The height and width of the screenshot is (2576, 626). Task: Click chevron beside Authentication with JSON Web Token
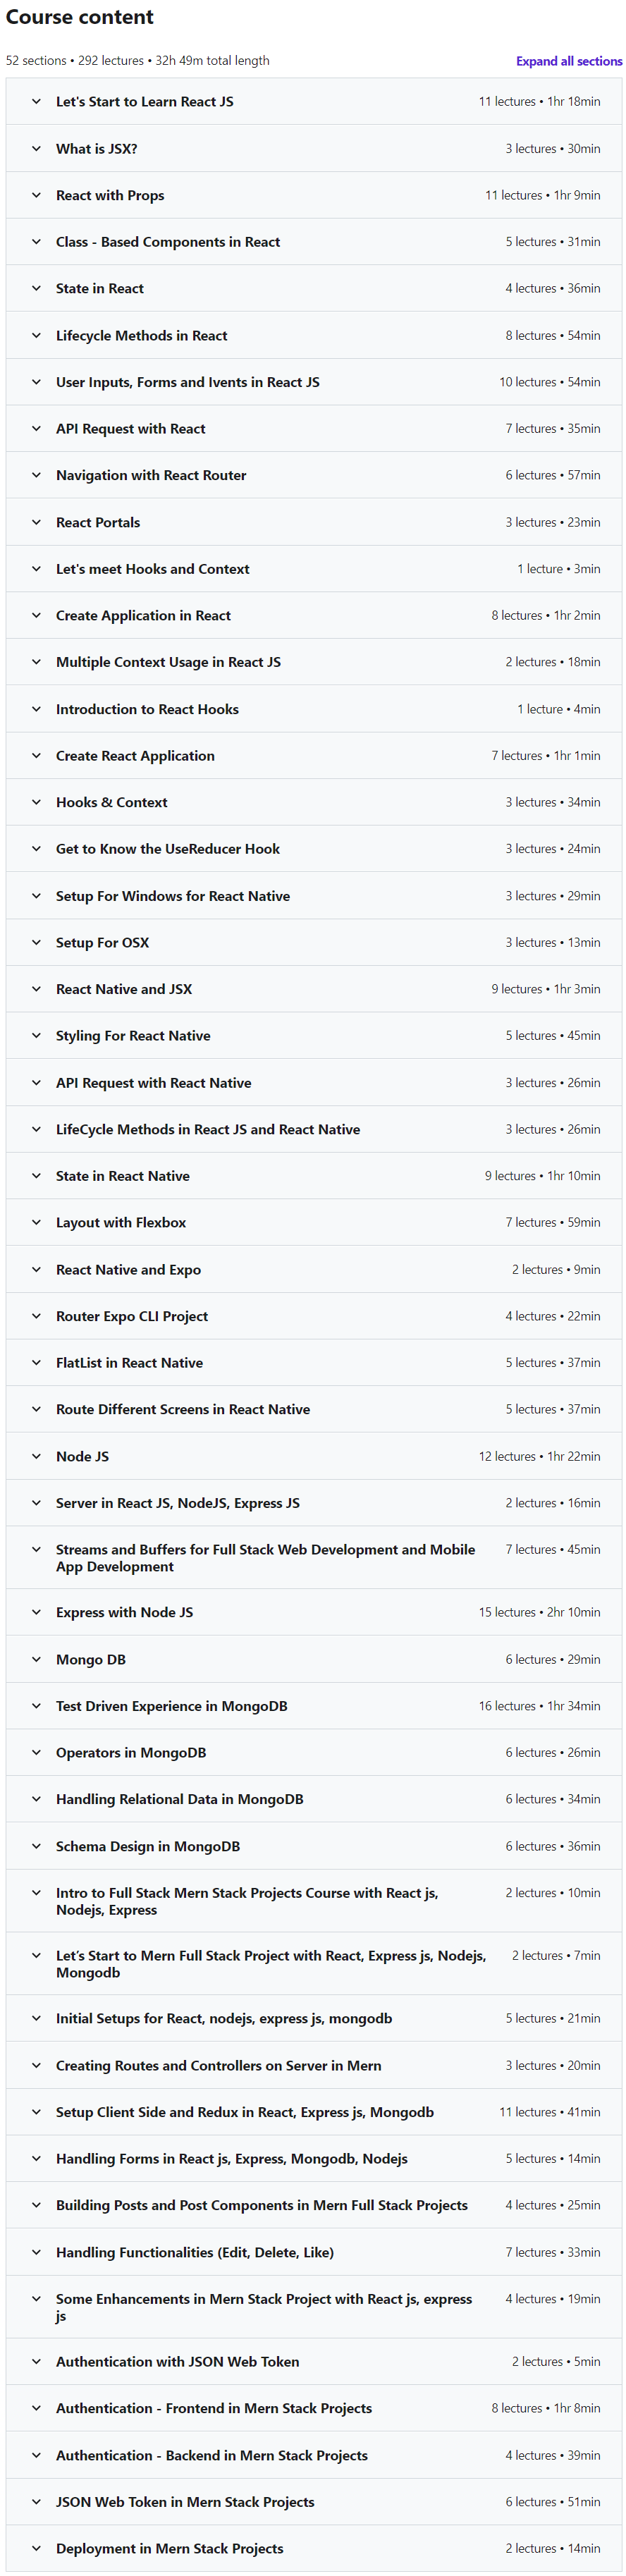(36, 2361)
